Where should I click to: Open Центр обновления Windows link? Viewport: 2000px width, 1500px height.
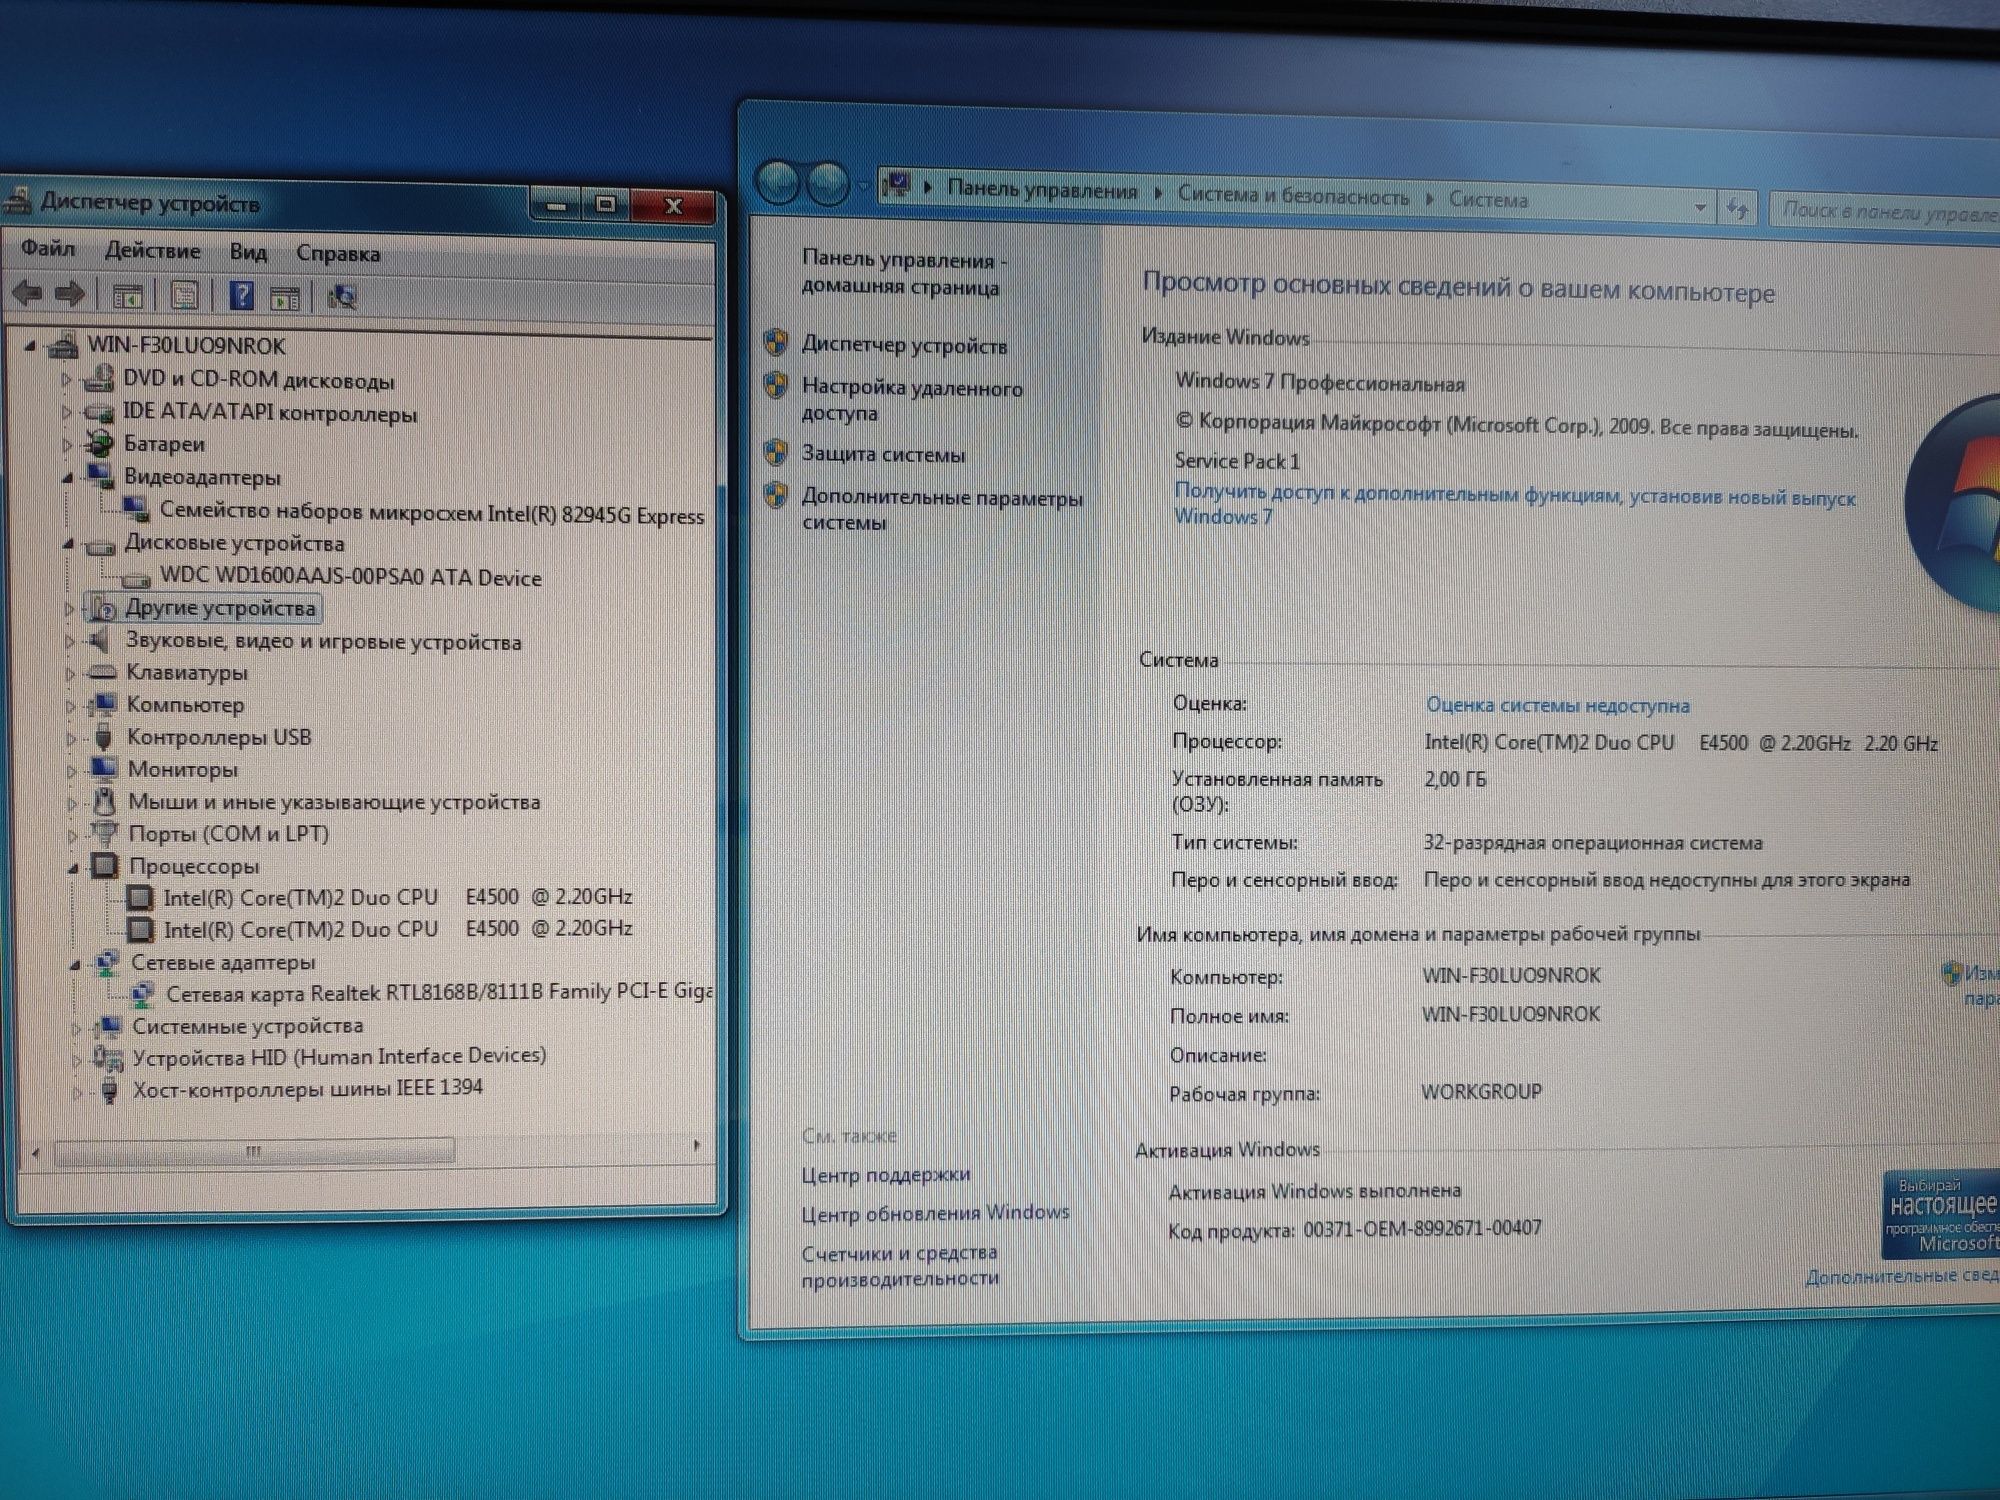point(935,1213)
